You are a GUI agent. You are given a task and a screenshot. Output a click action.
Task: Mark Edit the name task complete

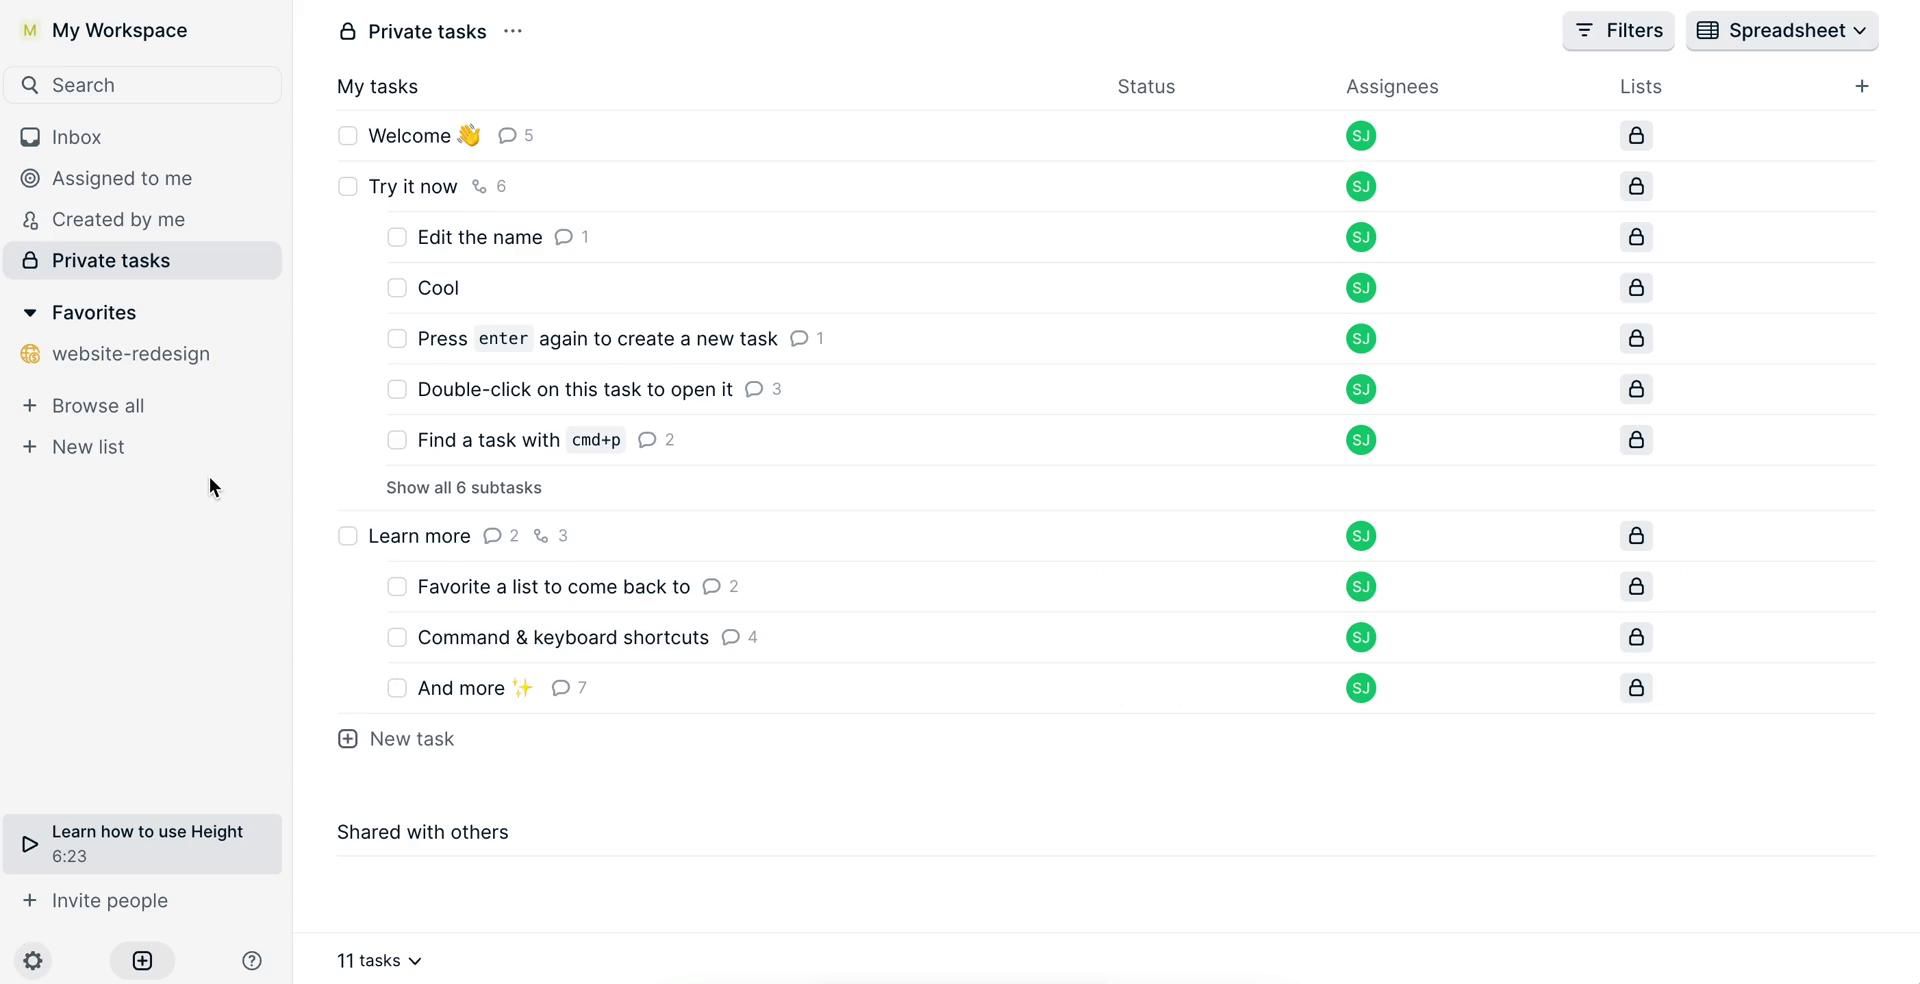[397, 238]
